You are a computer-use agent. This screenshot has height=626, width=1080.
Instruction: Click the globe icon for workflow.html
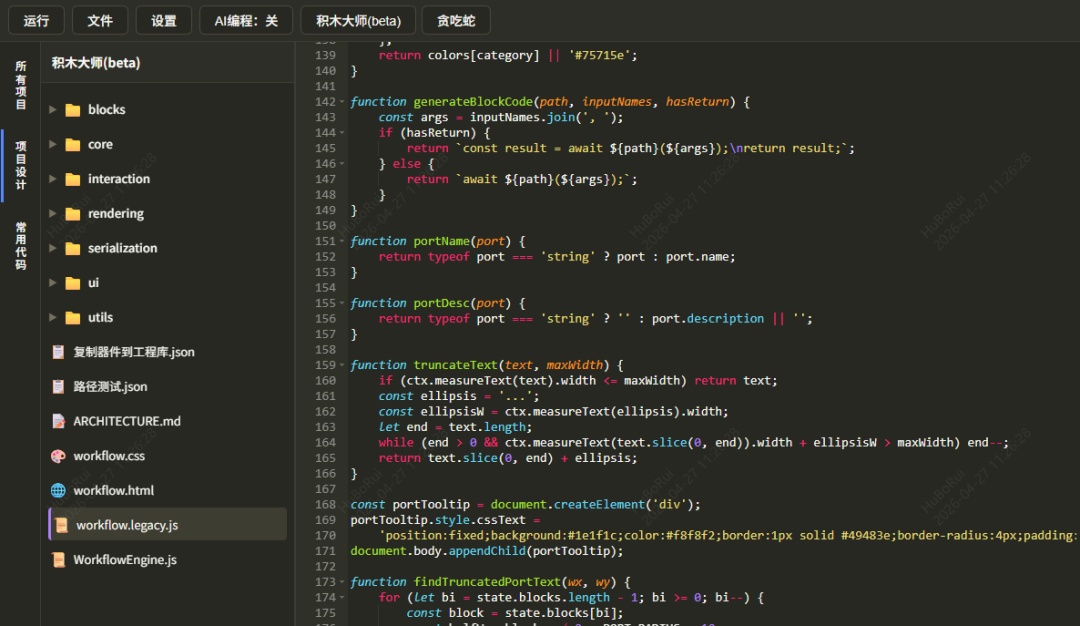pos(59,490)
